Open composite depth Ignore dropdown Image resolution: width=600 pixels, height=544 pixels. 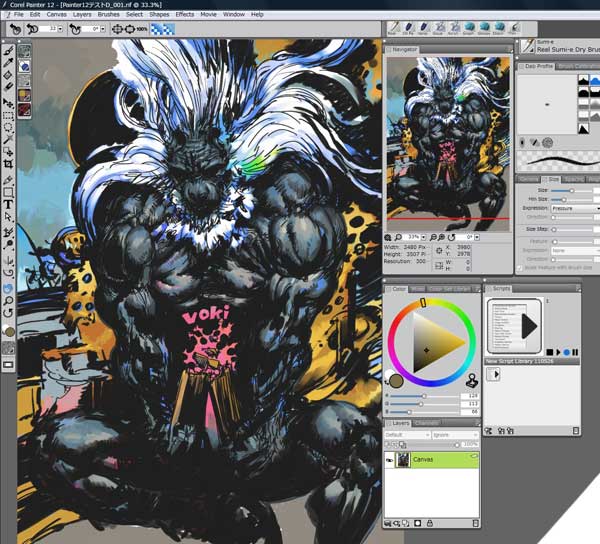[x=455, y=435]
